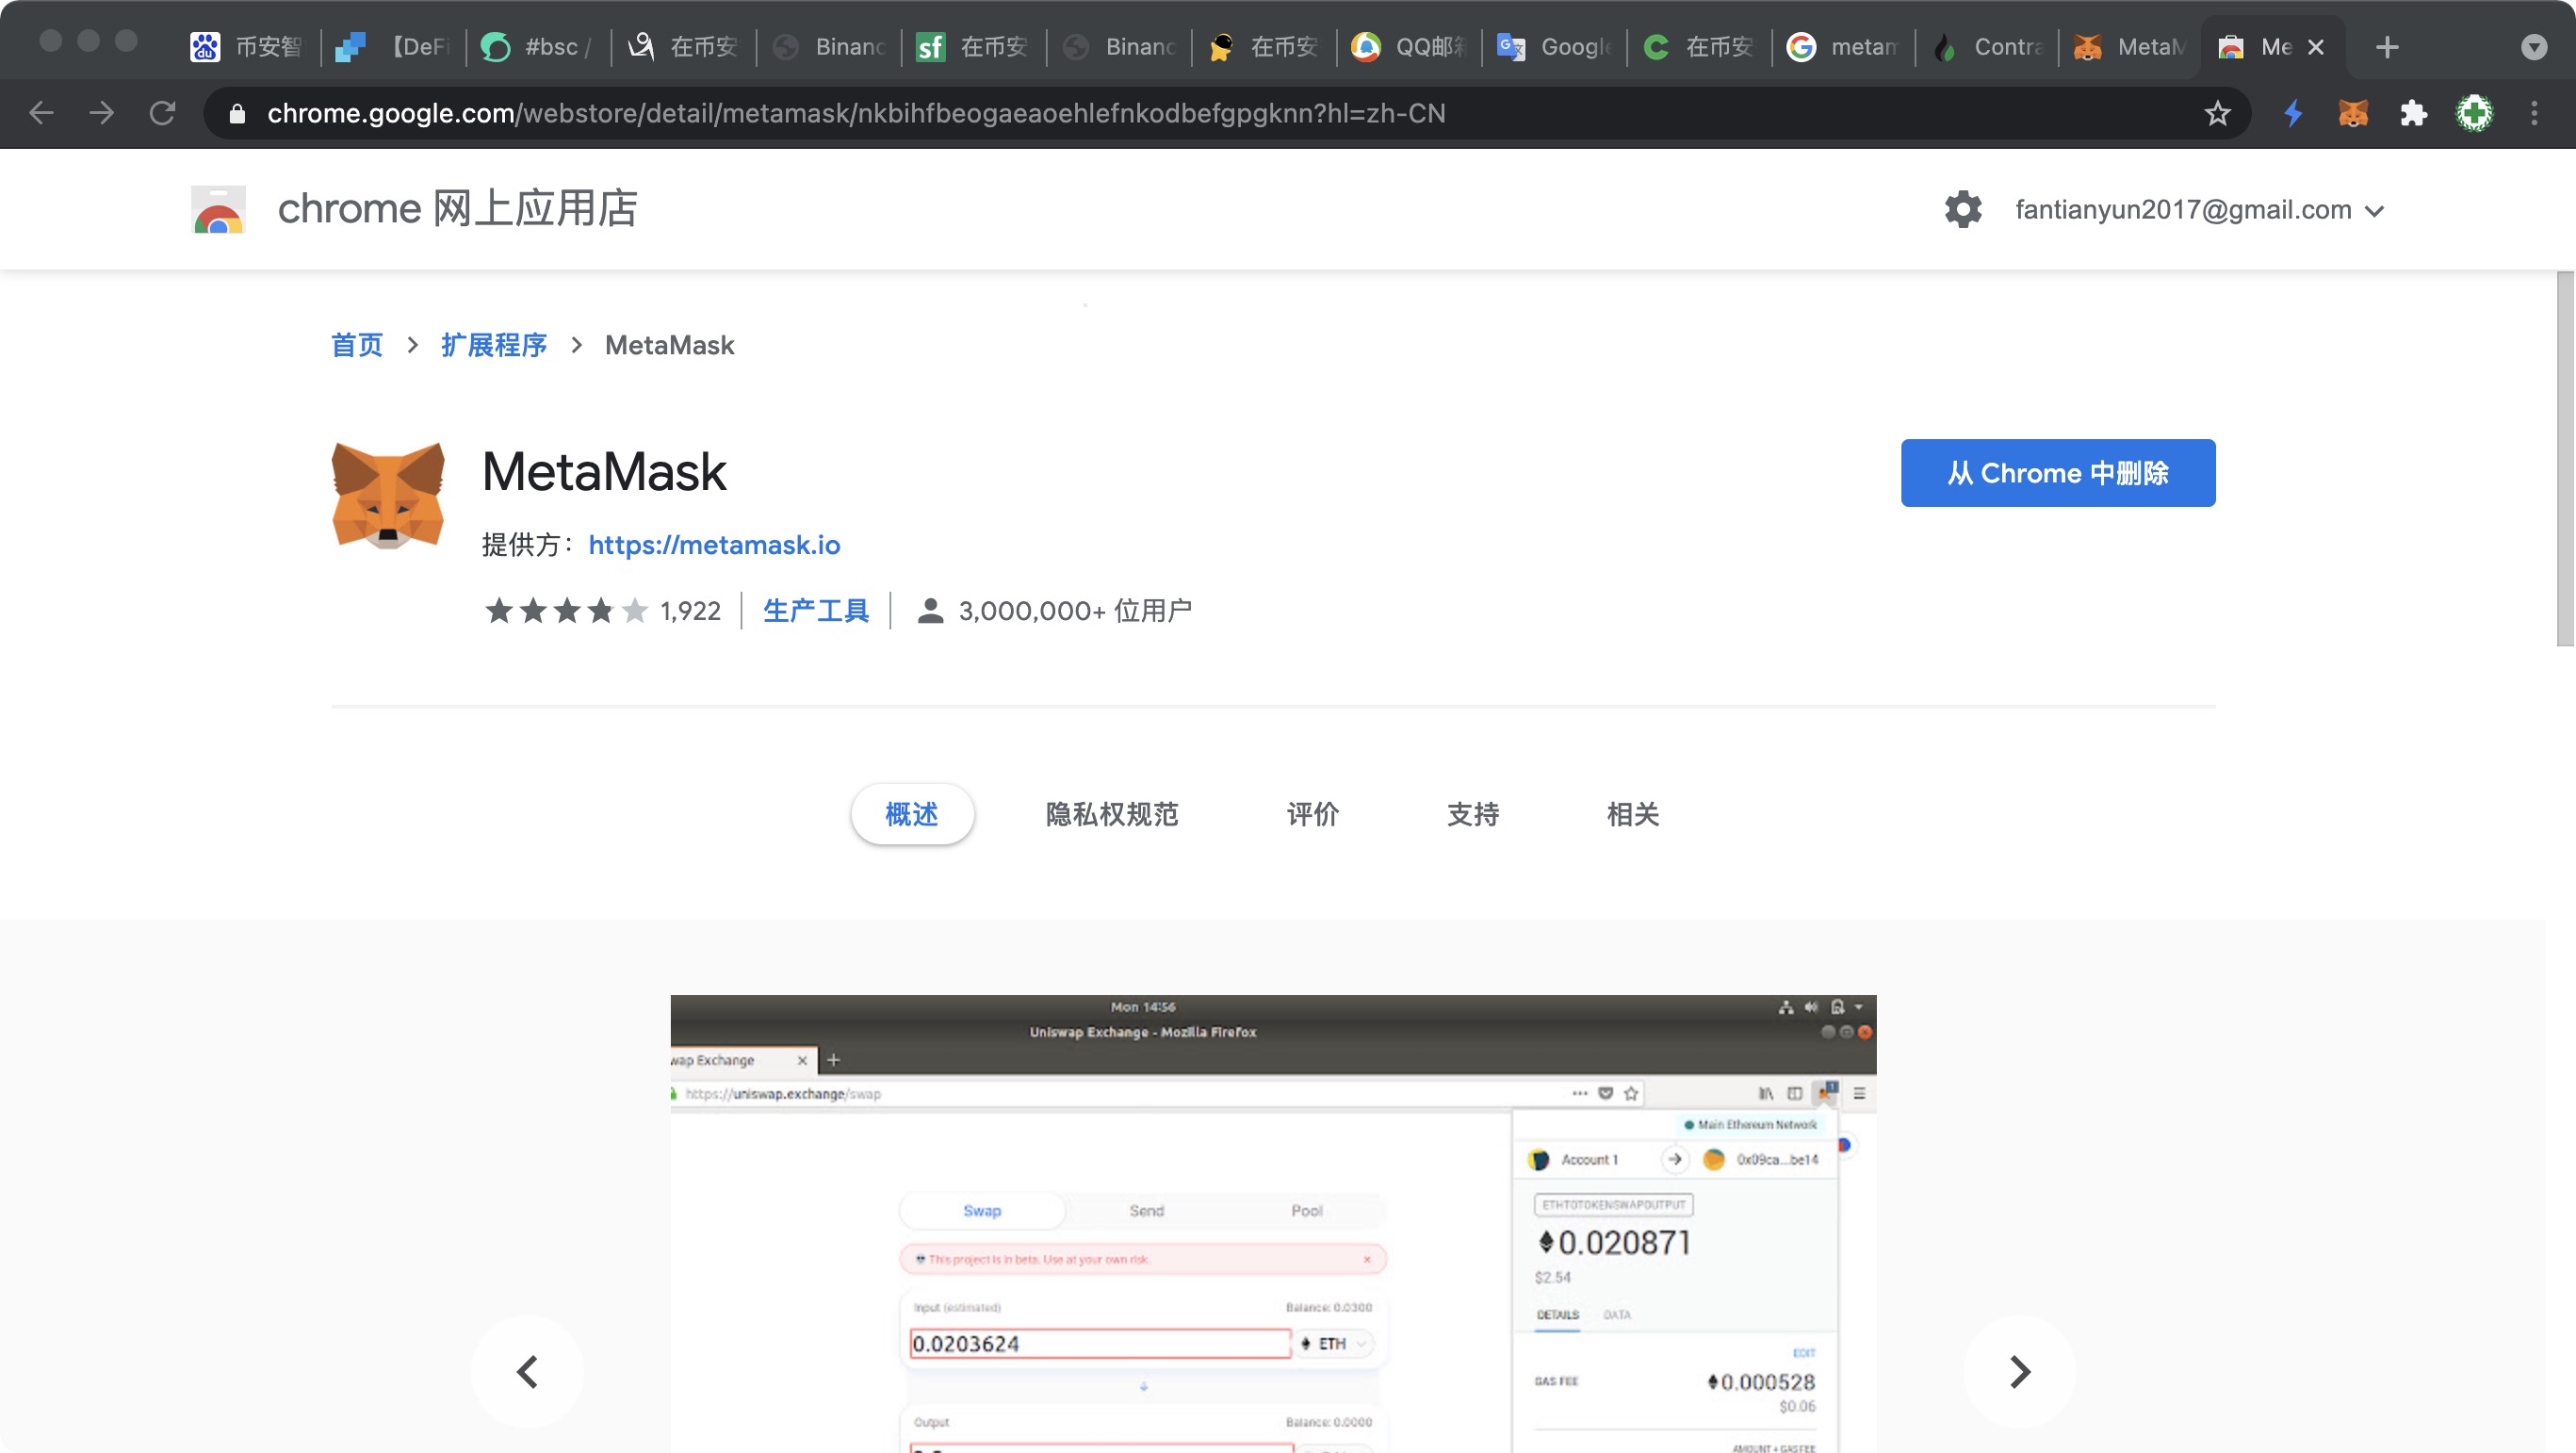Switch to the Contra browser tab
This screenshot has height=1453, width=2576.
[x=1989, y=47]
